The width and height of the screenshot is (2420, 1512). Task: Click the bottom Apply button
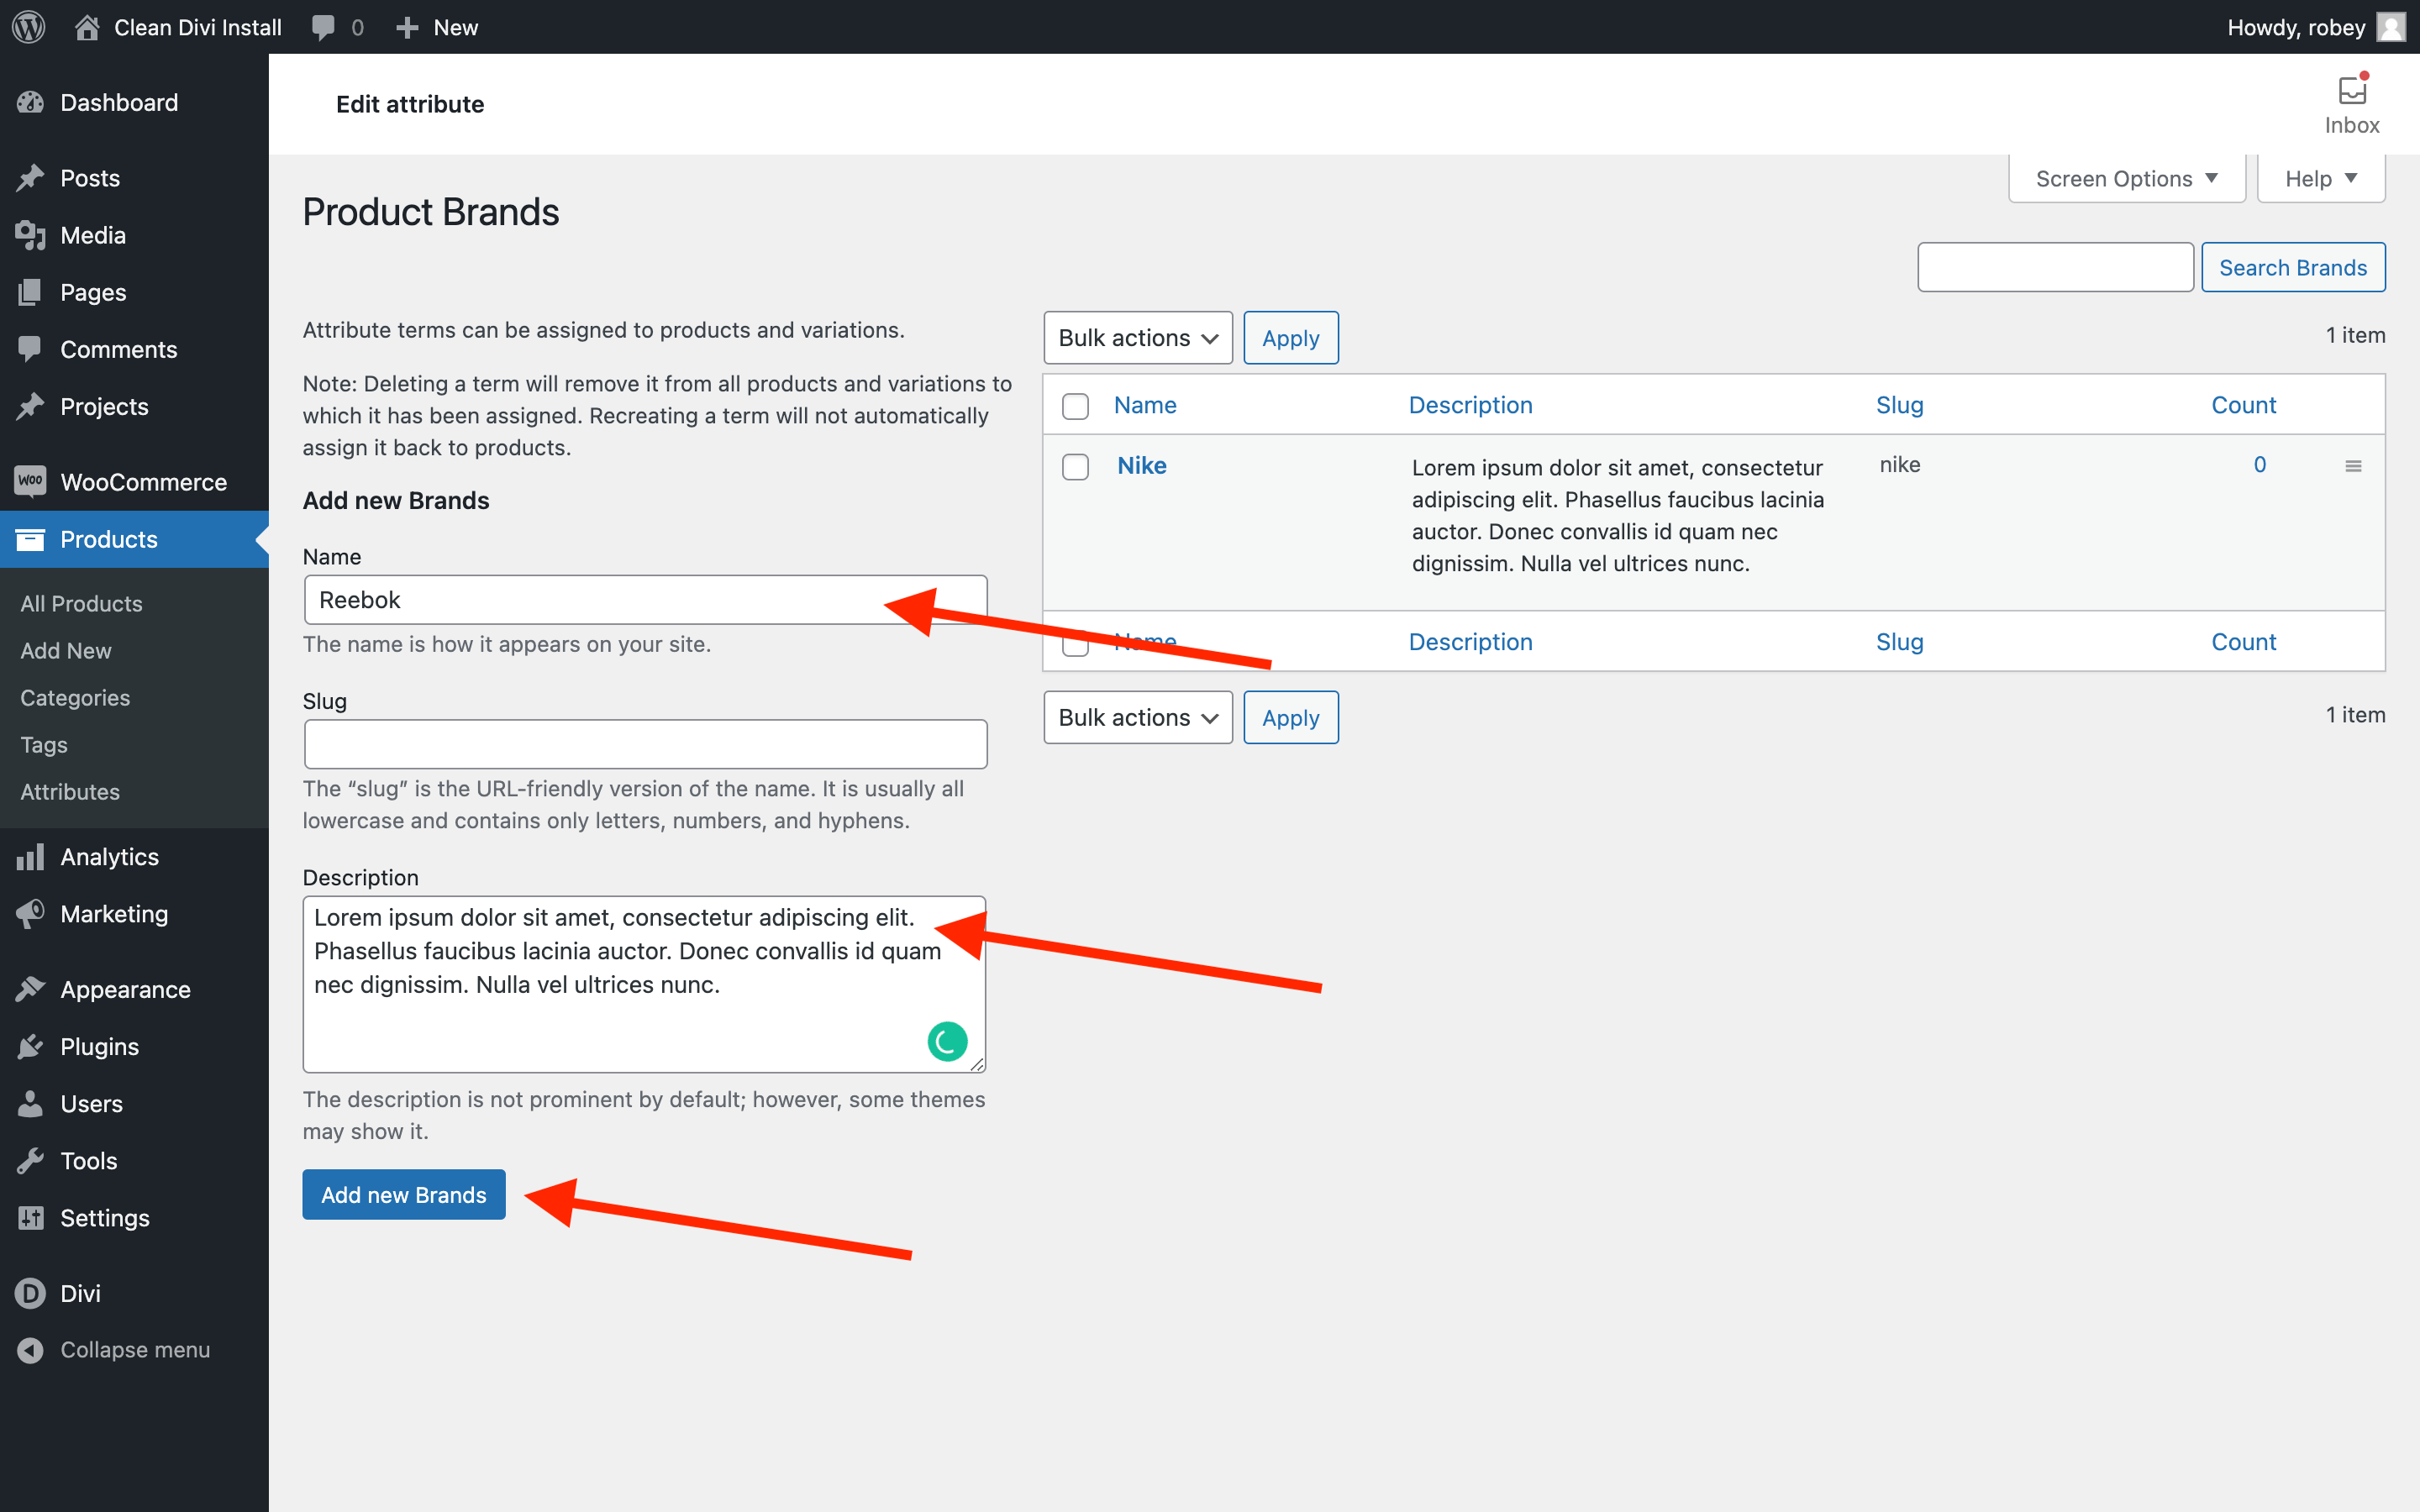point(1291,717)
